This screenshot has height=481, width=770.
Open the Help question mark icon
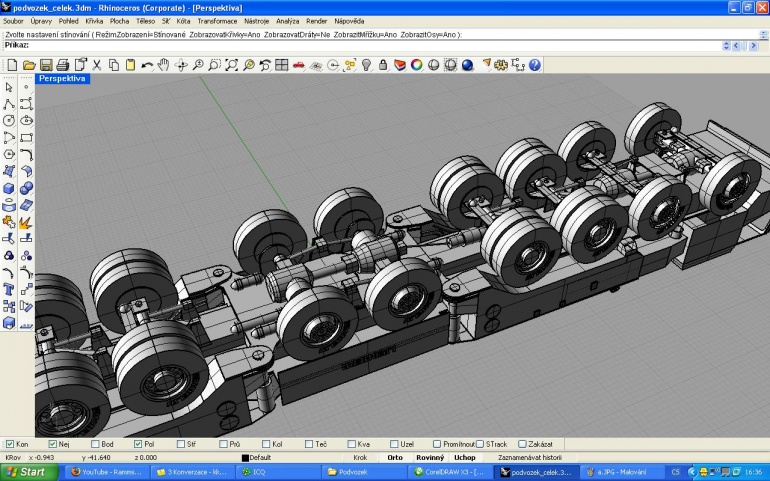click(x=535, y=65)
